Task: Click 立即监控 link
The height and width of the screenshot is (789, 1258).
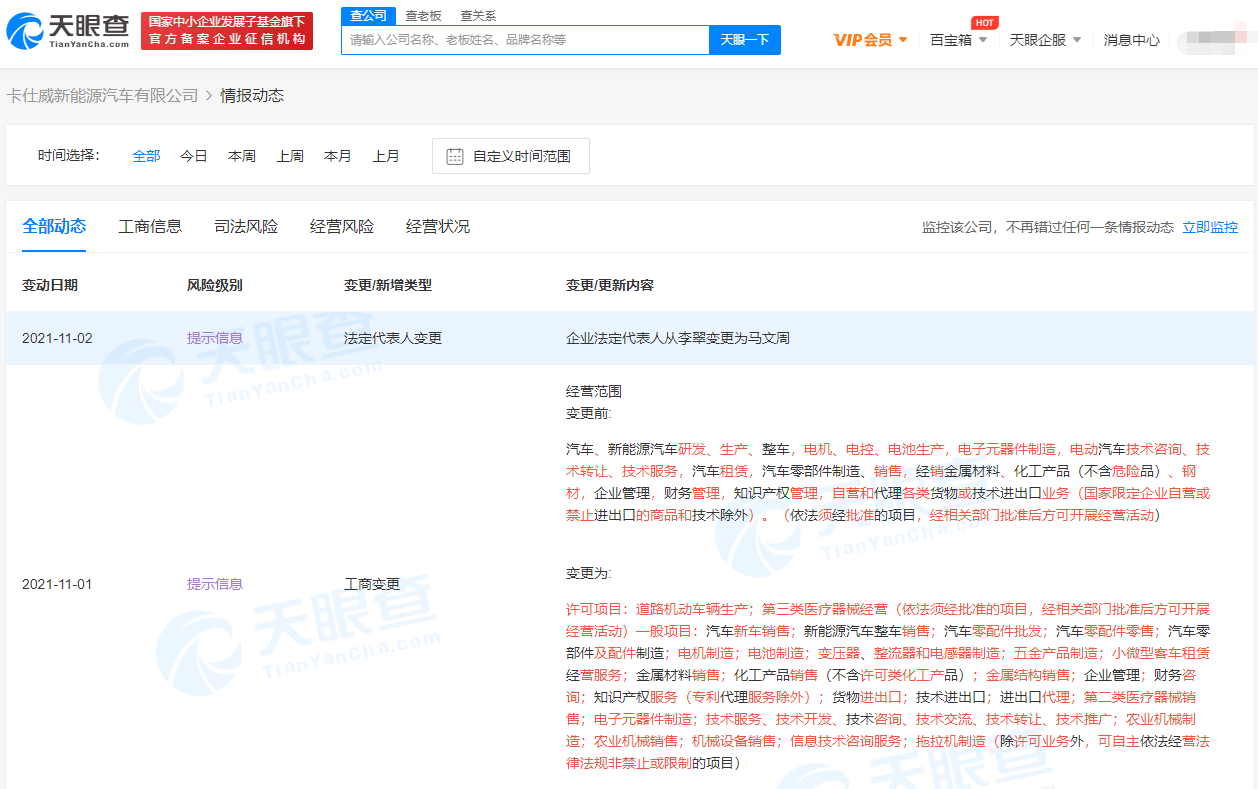Action: click(1210, 227)
